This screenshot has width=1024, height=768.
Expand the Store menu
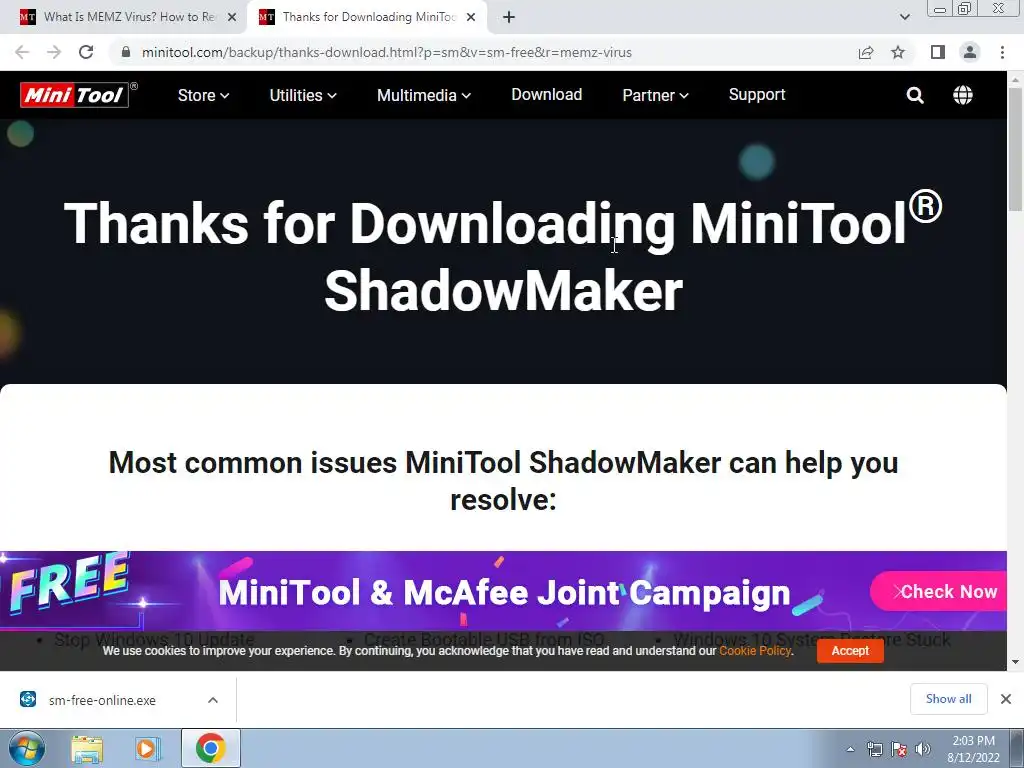[x=203, y=95]
